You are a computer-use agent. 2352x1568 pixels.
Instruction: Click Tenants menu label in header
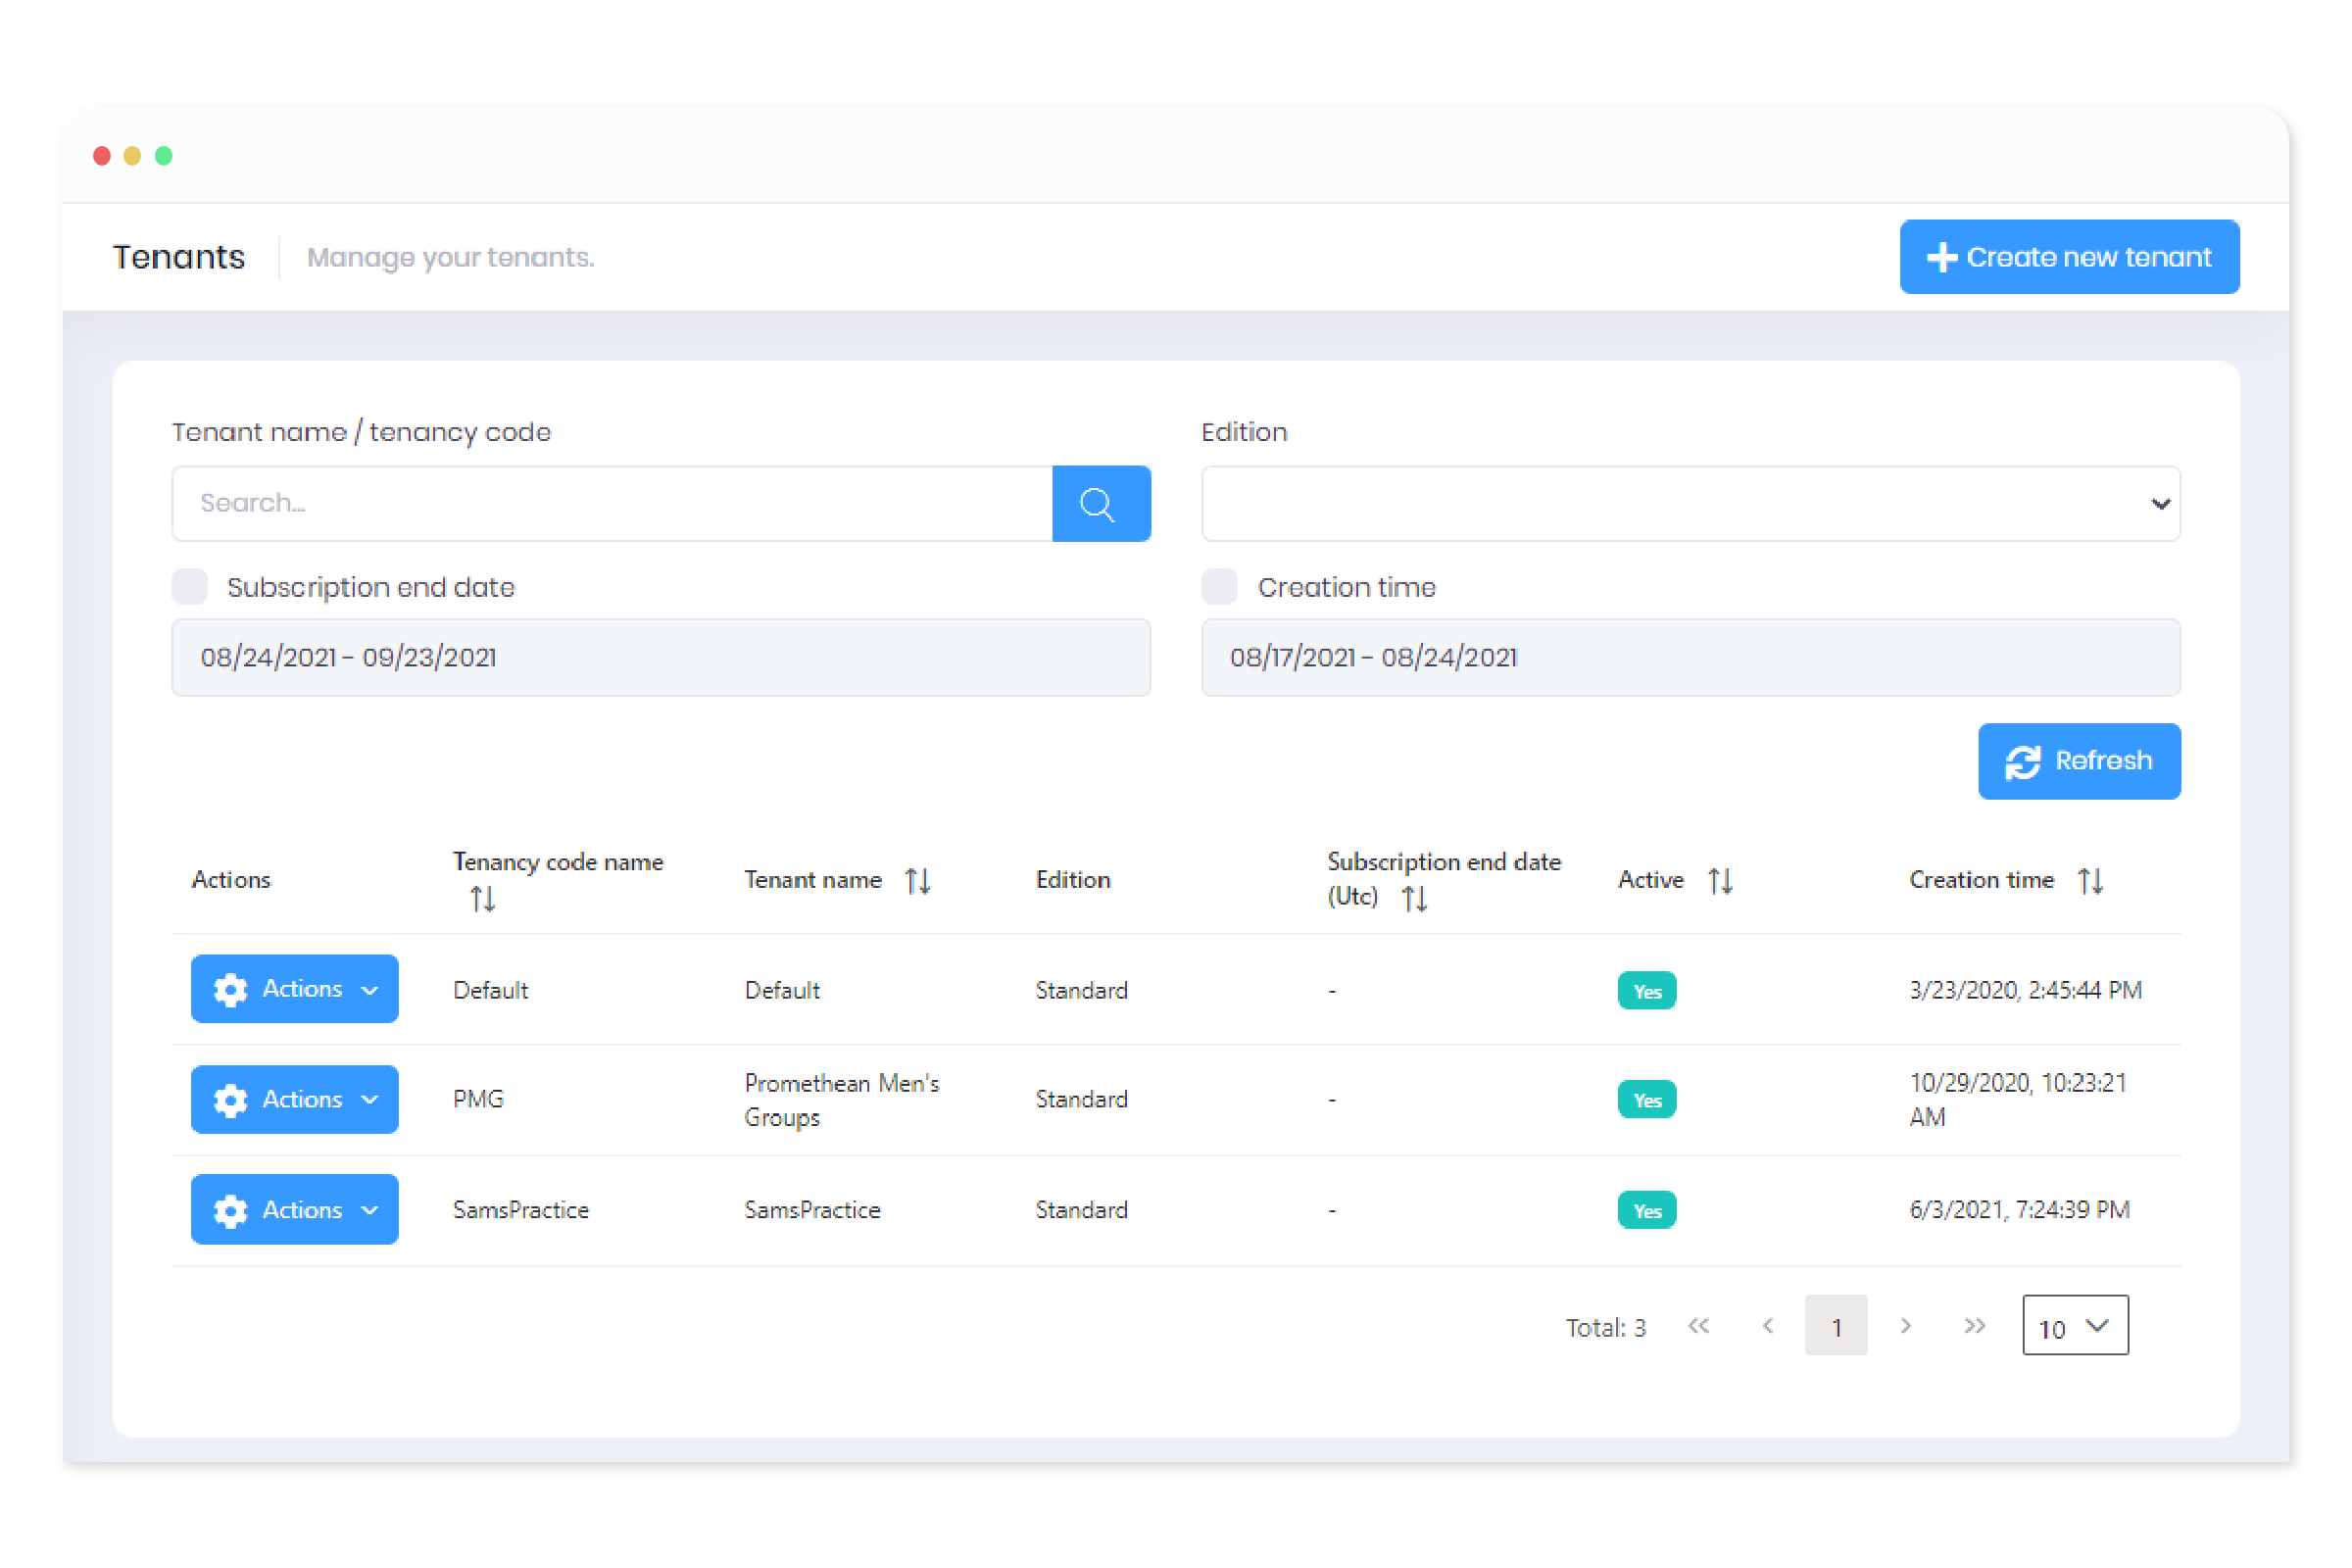click(176, 257)
